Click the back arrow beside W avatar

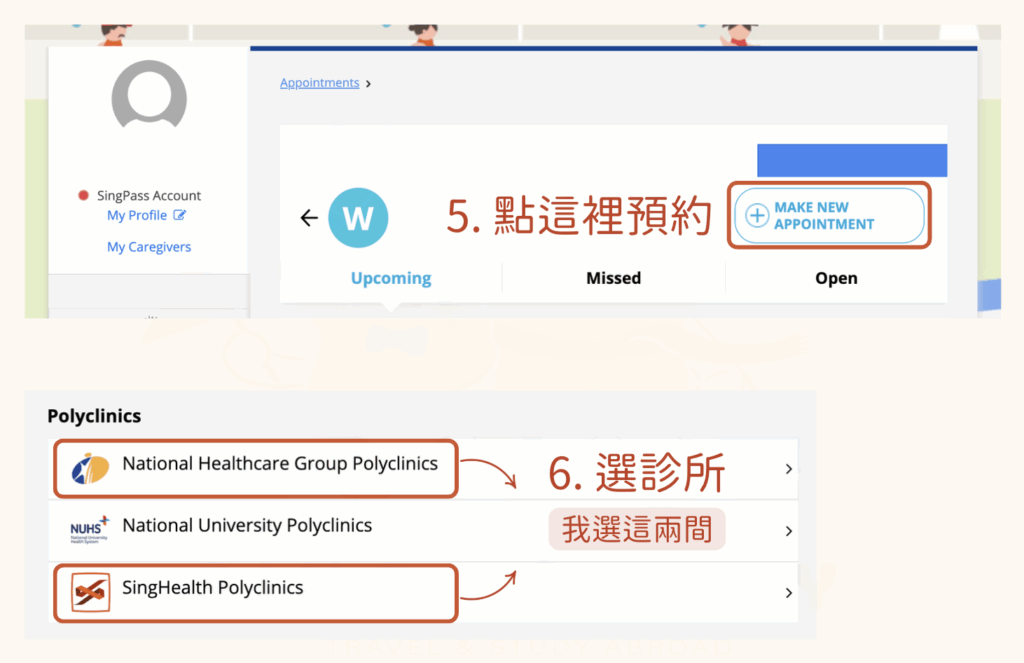(309, 218)
